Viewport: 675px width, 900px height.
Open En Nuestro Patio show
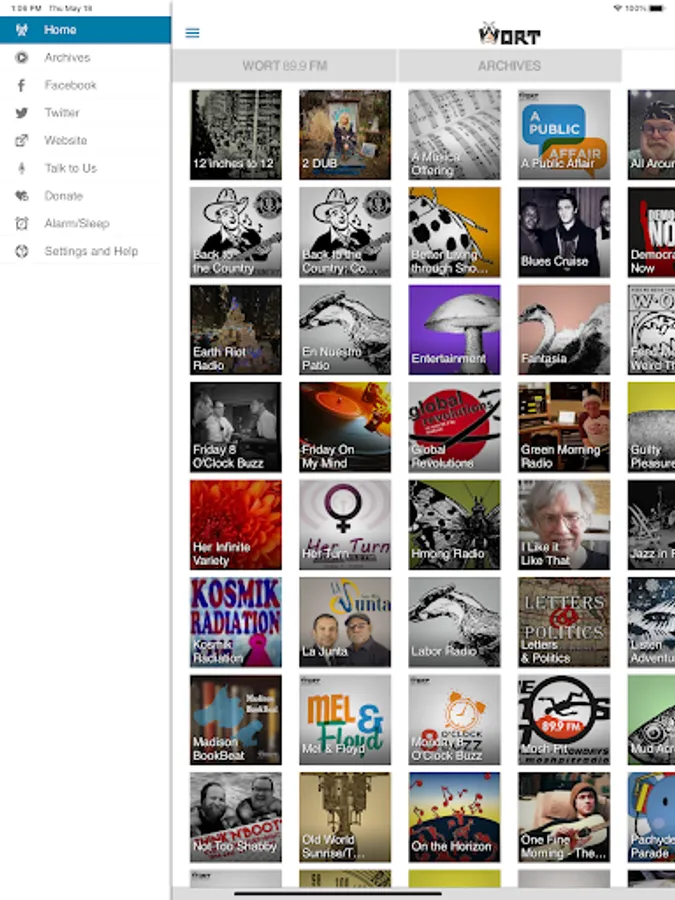point(345,329)
